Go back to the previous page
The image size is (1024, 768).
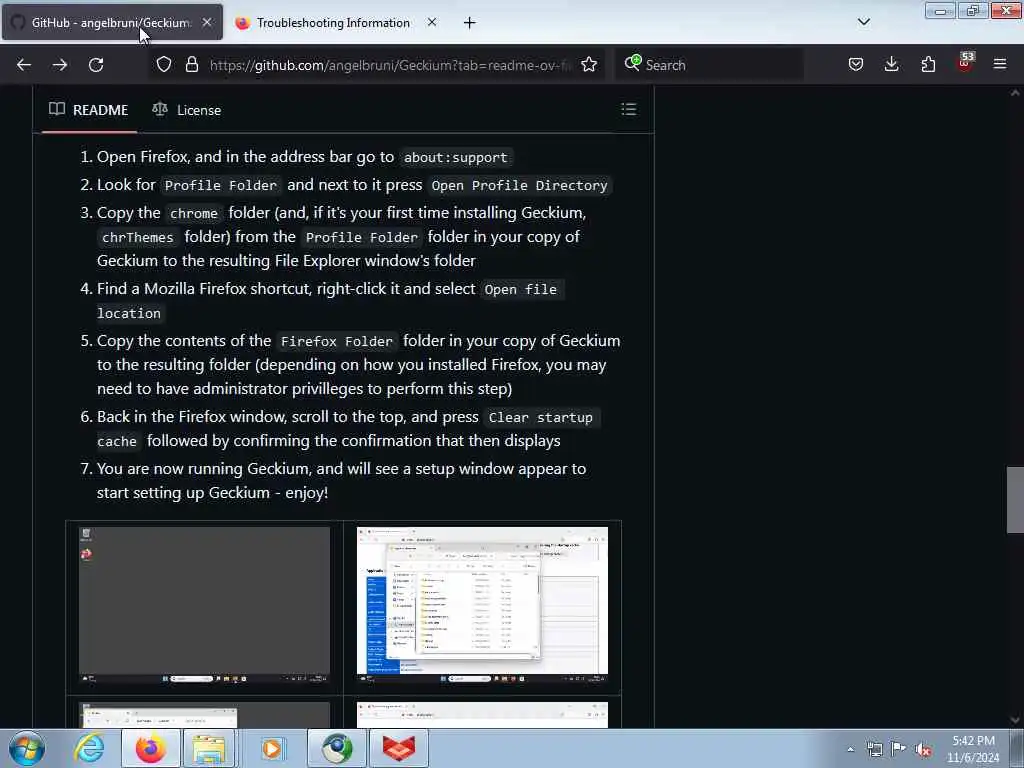point(24,65)
